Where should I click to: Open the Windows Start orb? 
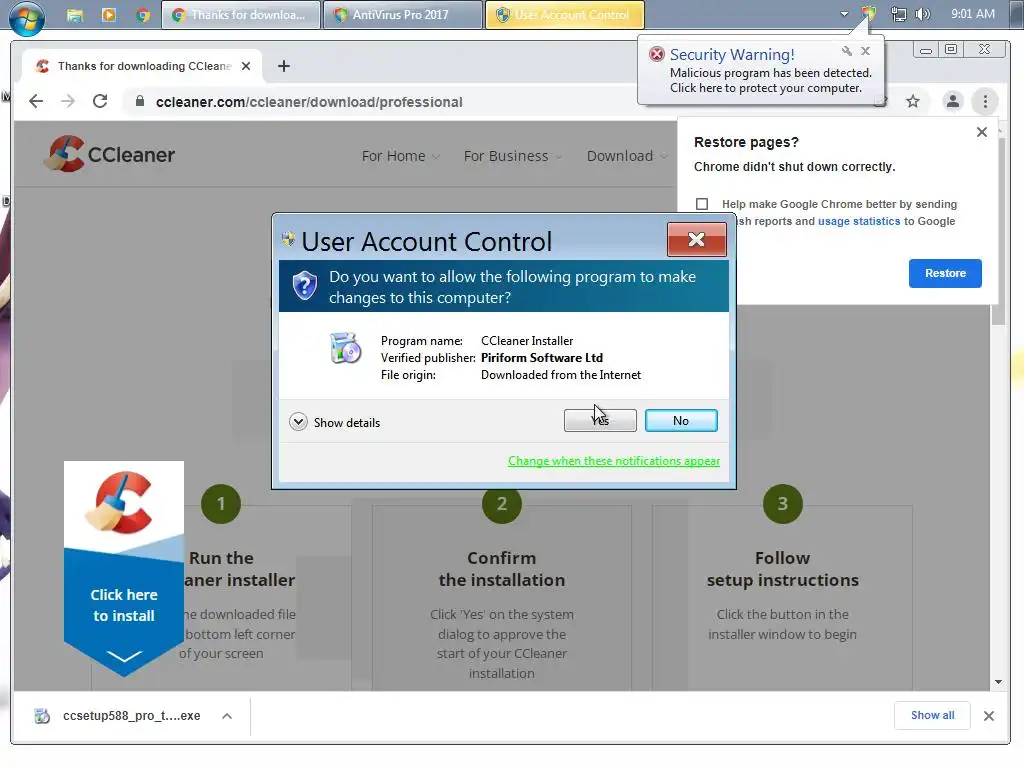click(x=27, y=16)
